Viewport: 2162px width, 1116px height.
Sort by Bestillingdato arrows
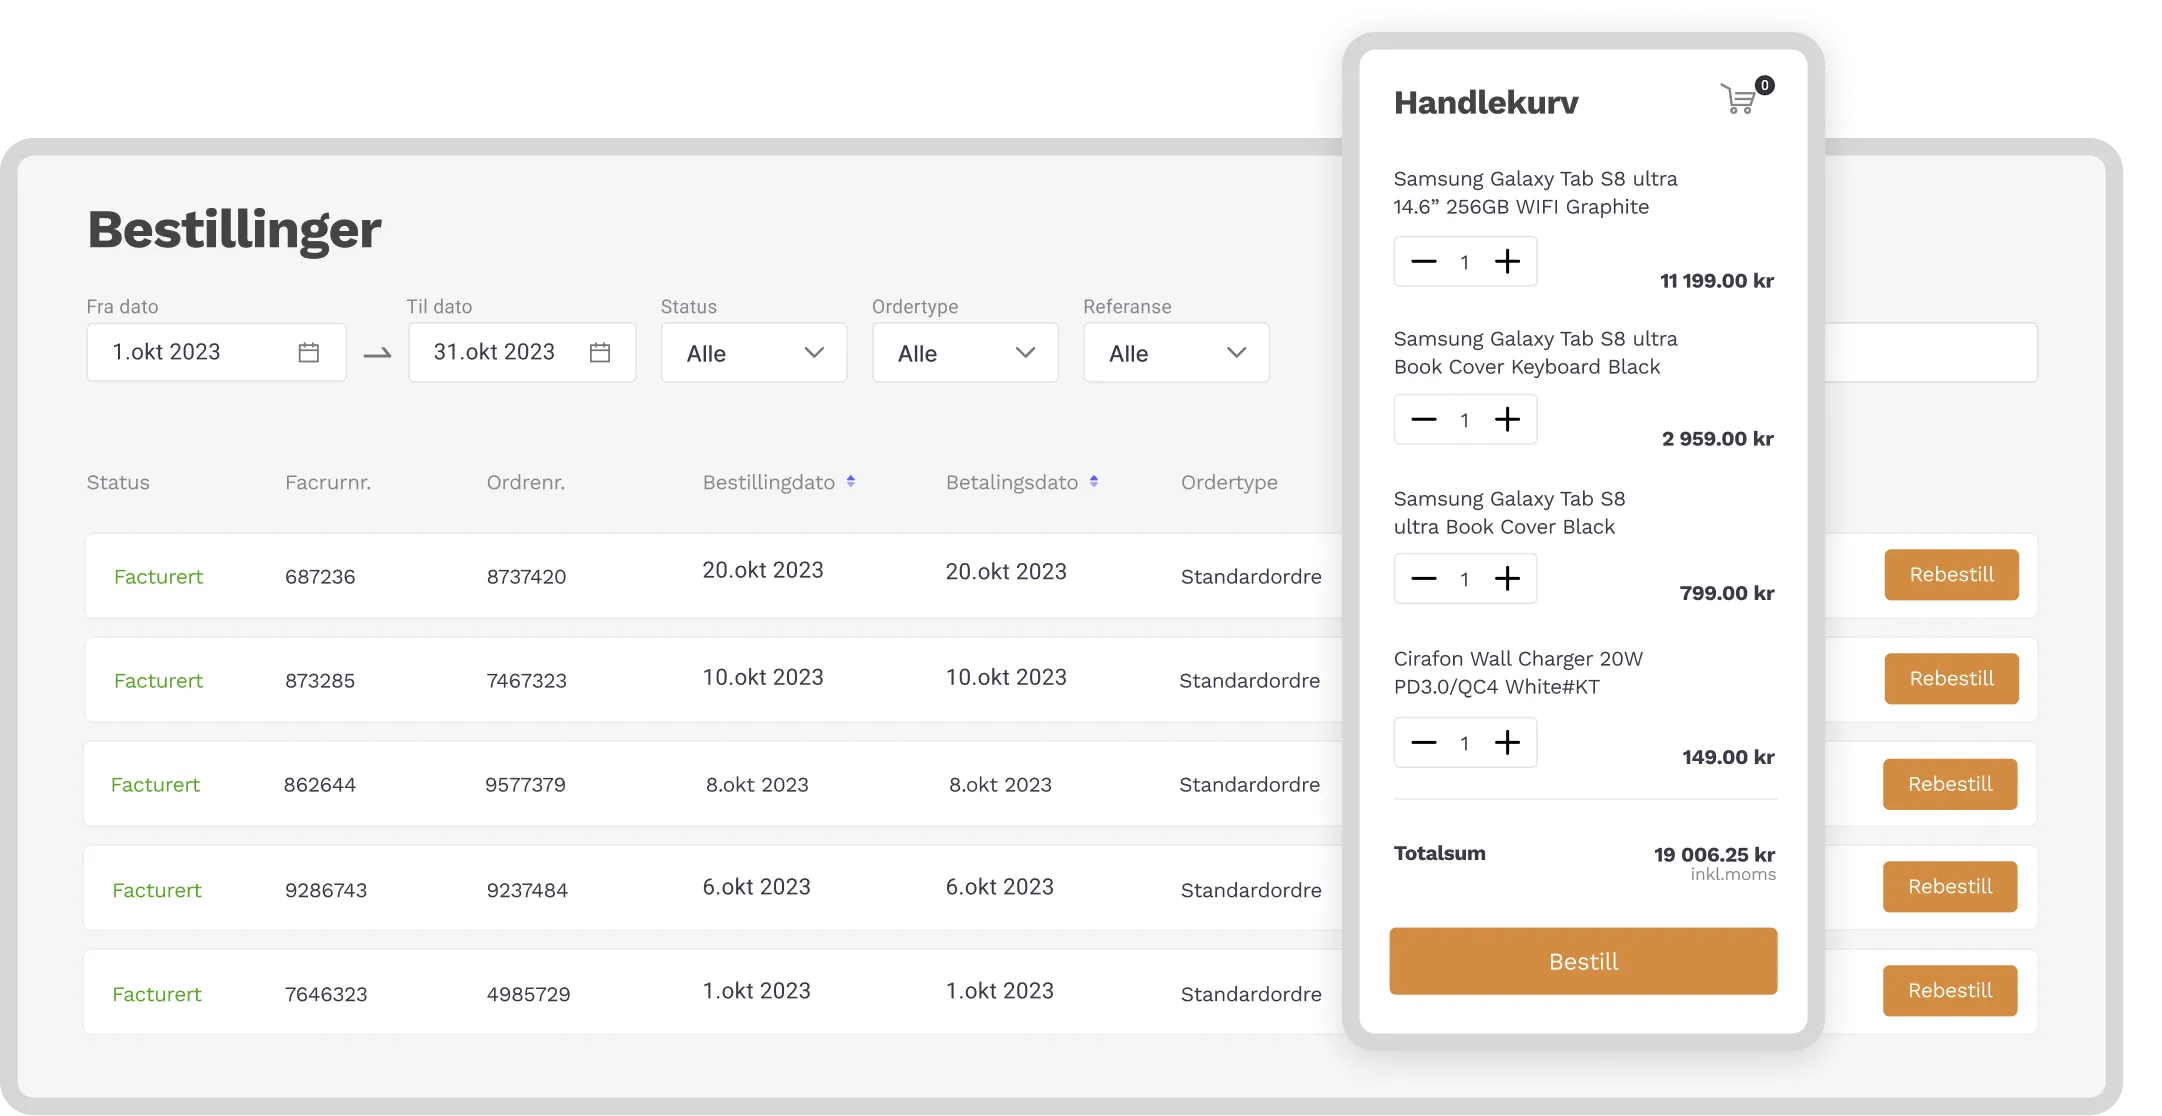851,482
